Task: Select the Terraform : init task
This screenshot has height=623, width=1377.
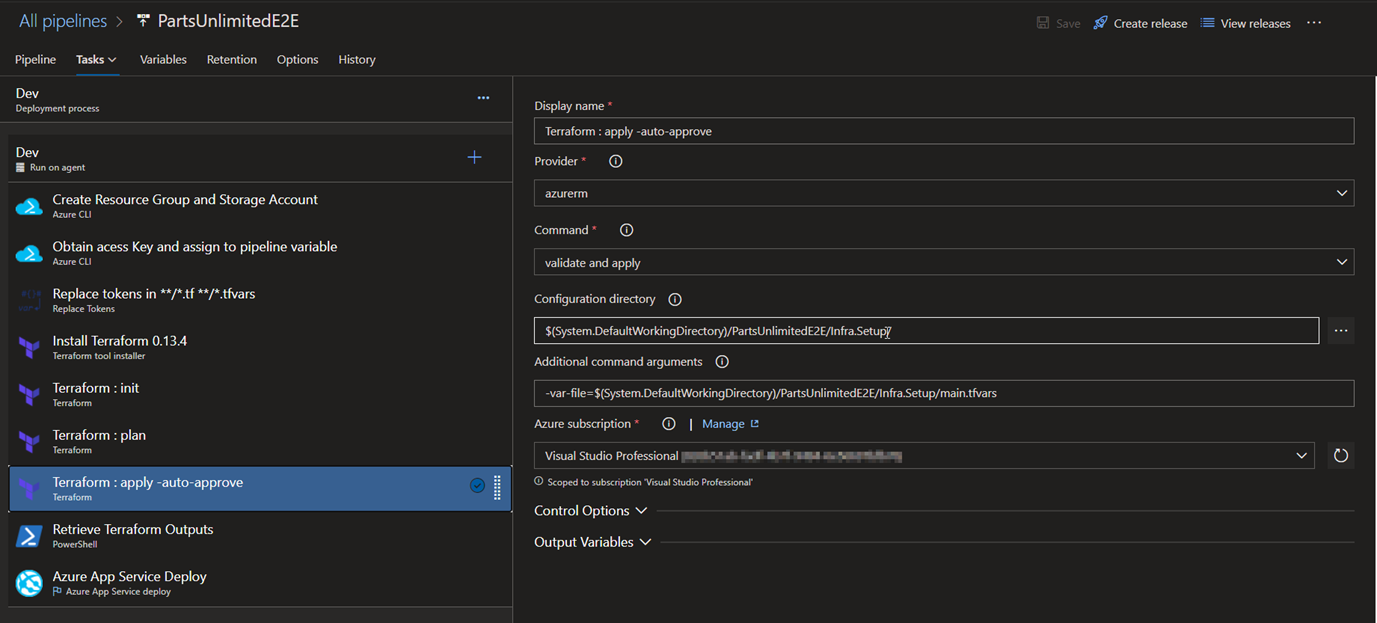Action: click(x=260, y=394)
